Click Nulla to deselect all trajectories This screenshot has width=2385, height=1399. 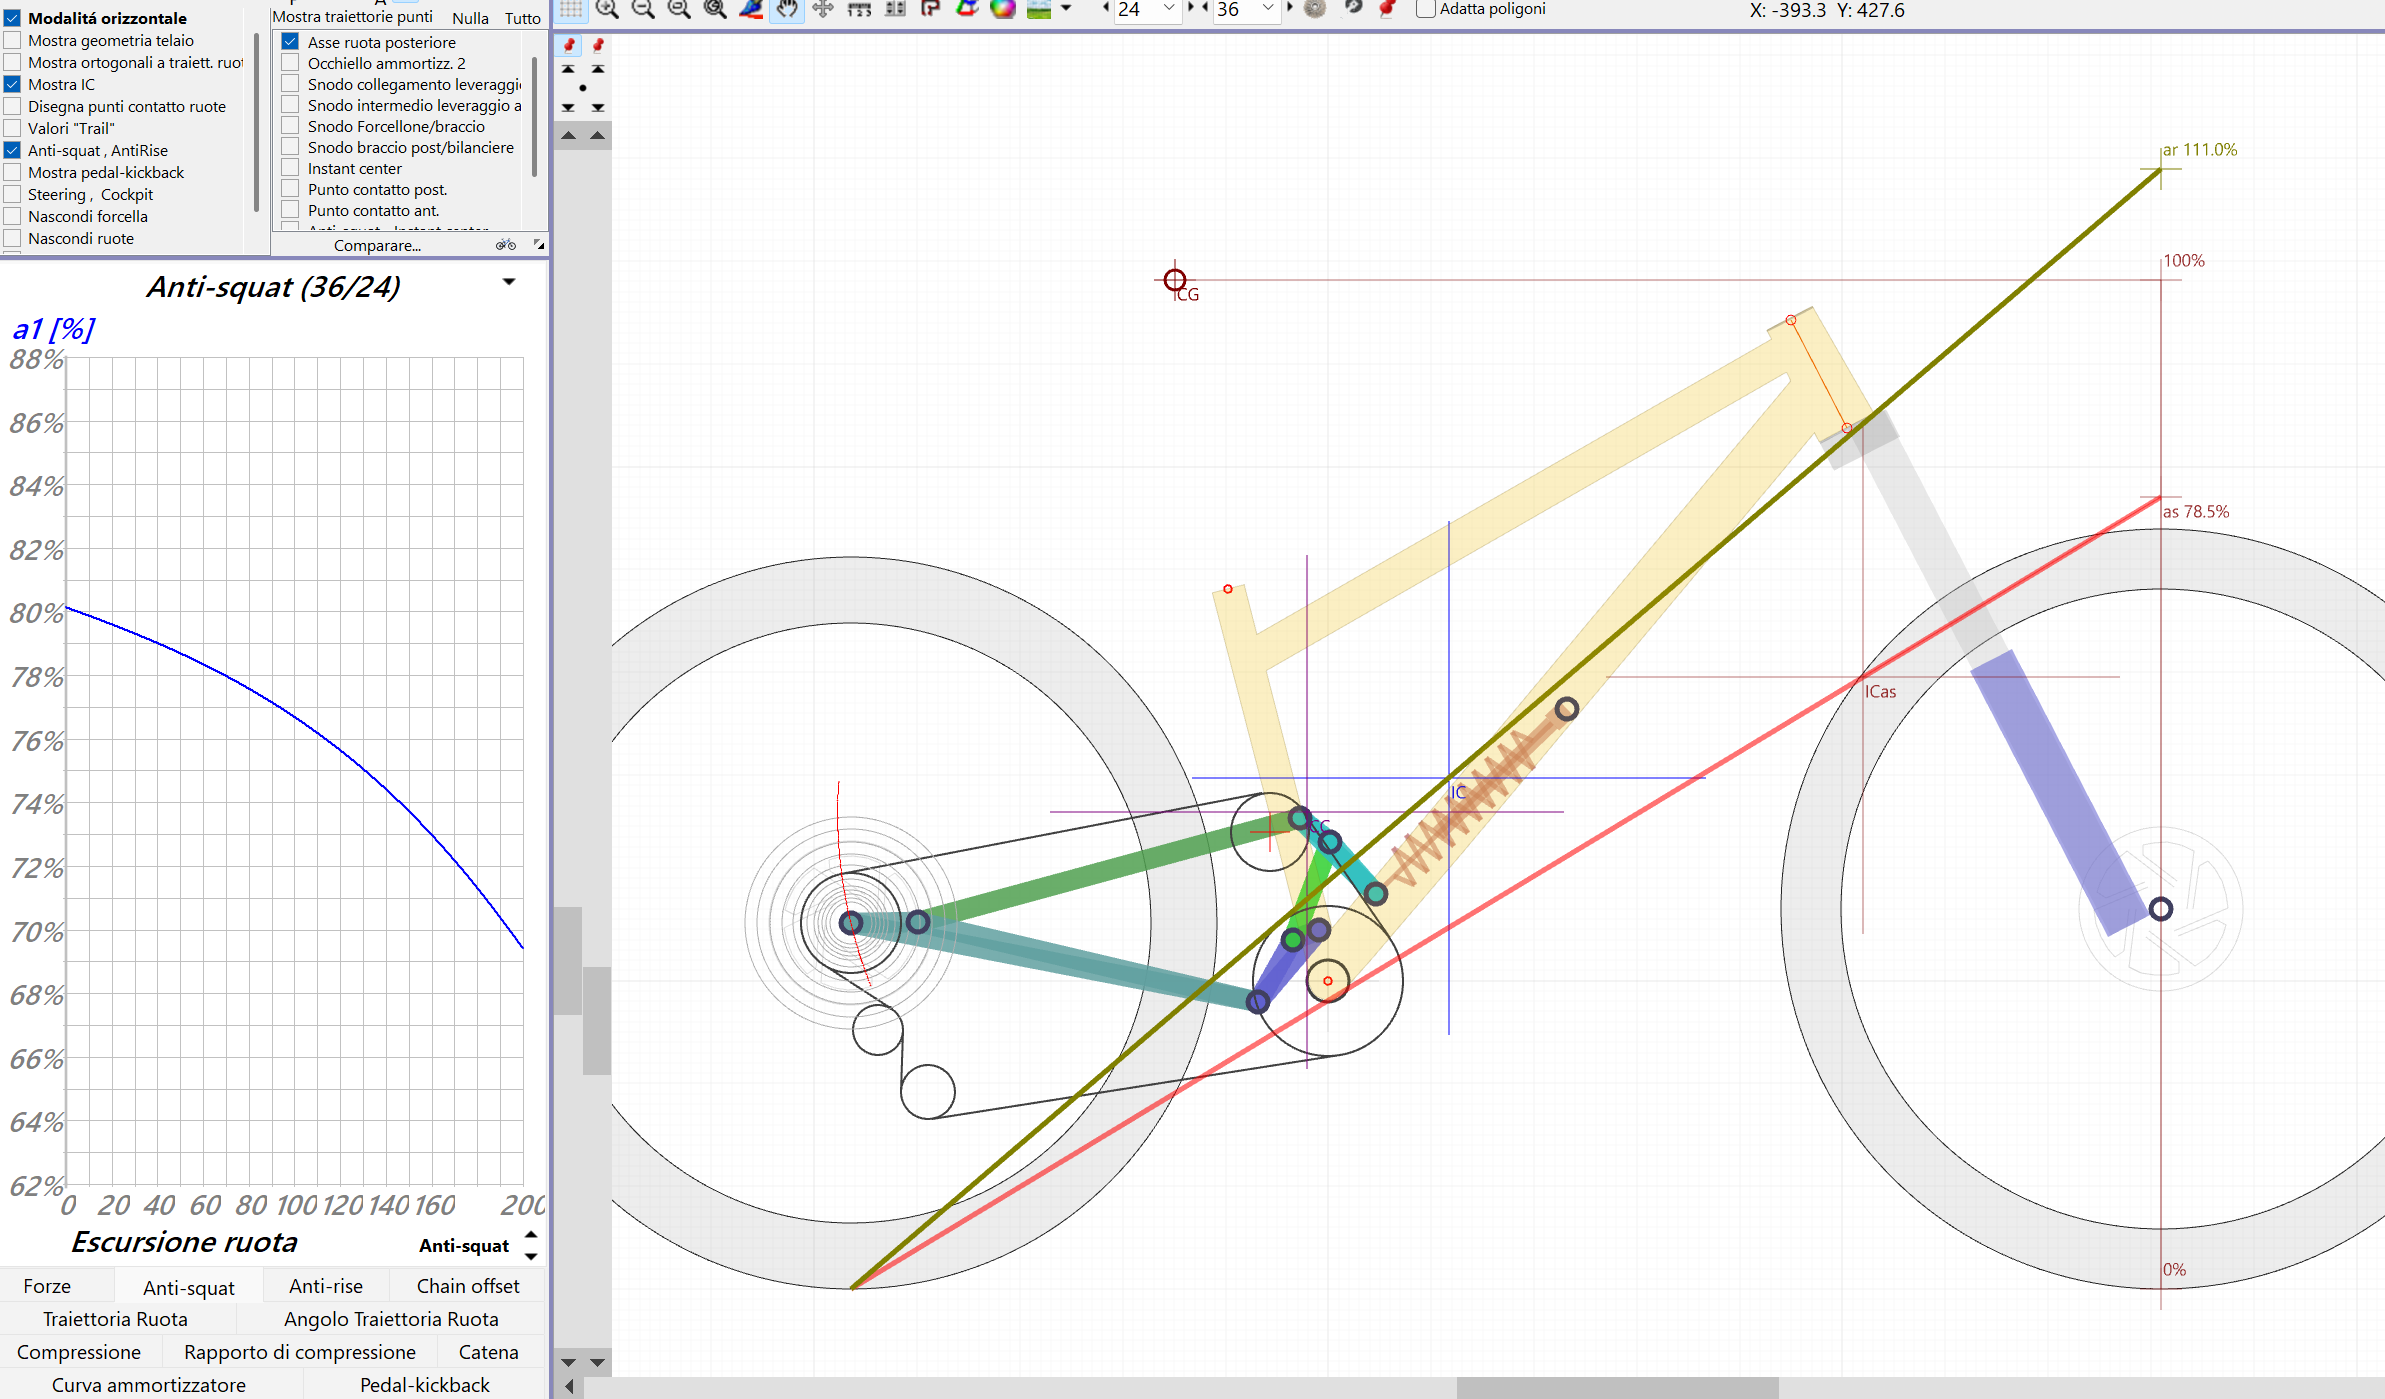pos(470,18)
